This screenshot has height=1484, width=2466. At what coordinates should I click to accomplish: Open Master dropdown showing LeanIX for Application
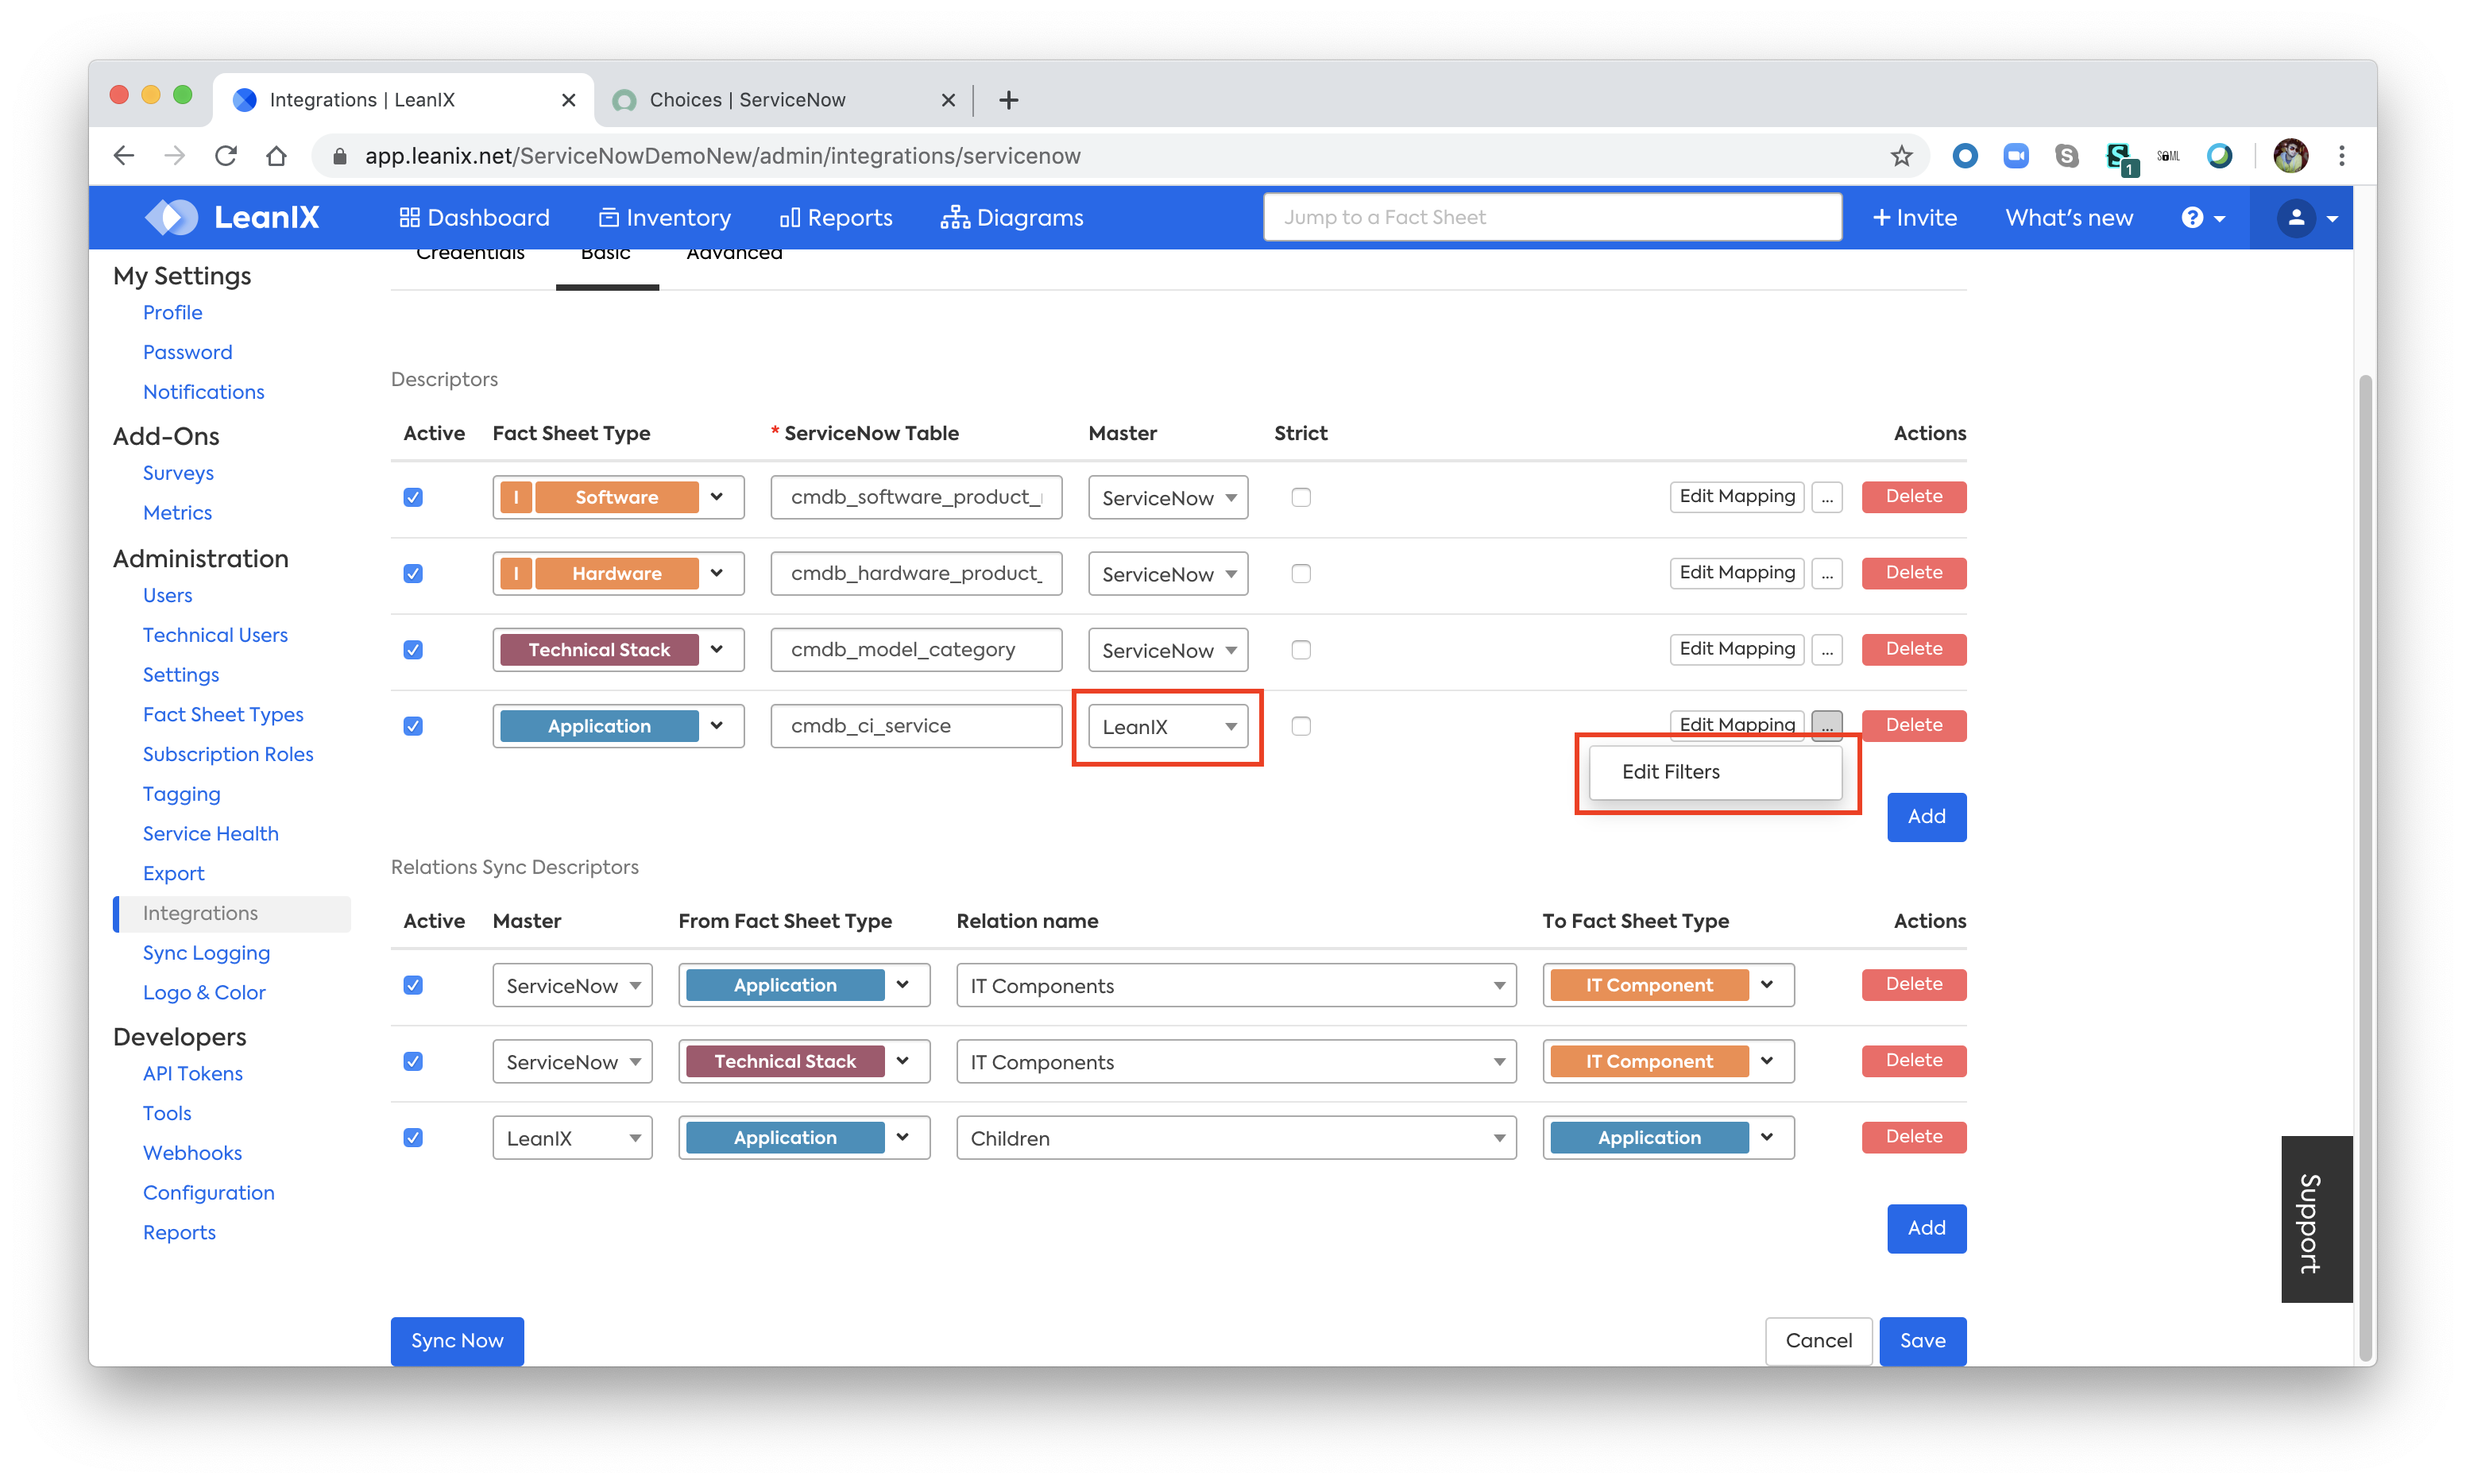(1167, 727)
